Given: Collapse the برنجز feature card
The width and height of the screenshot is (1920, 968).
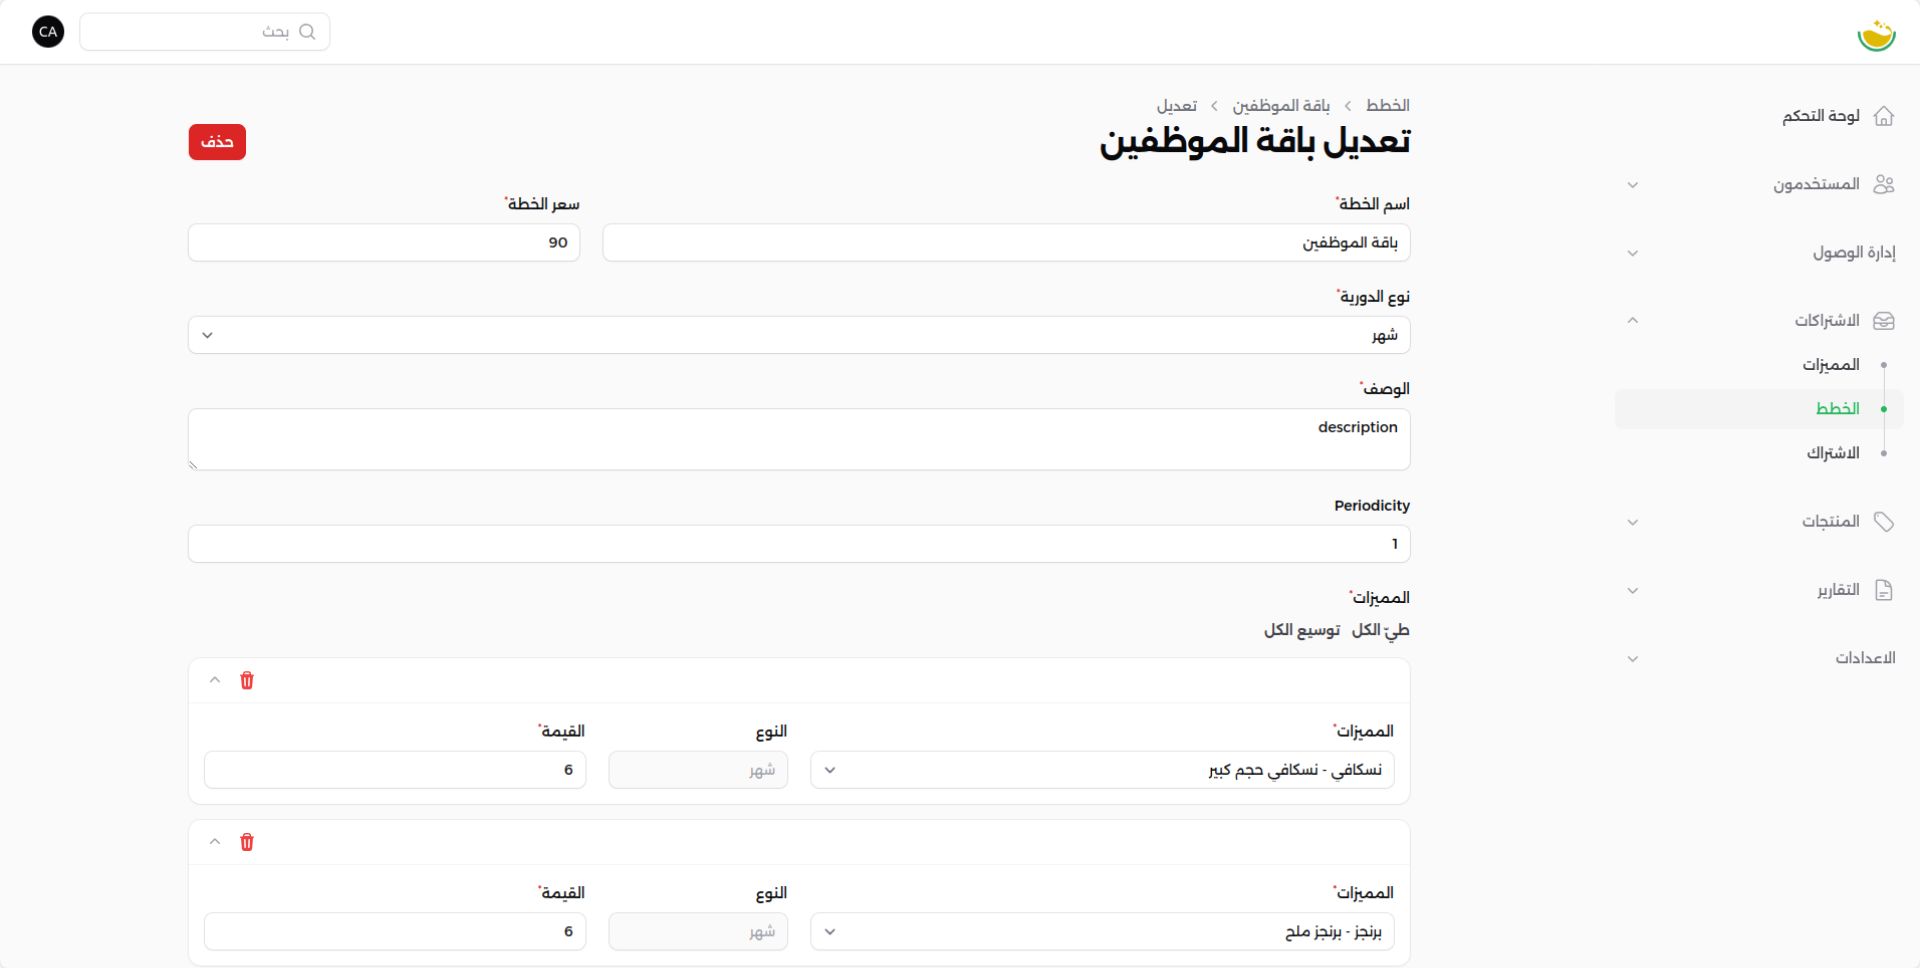Looking at the screenshot, I should (215, 842).
